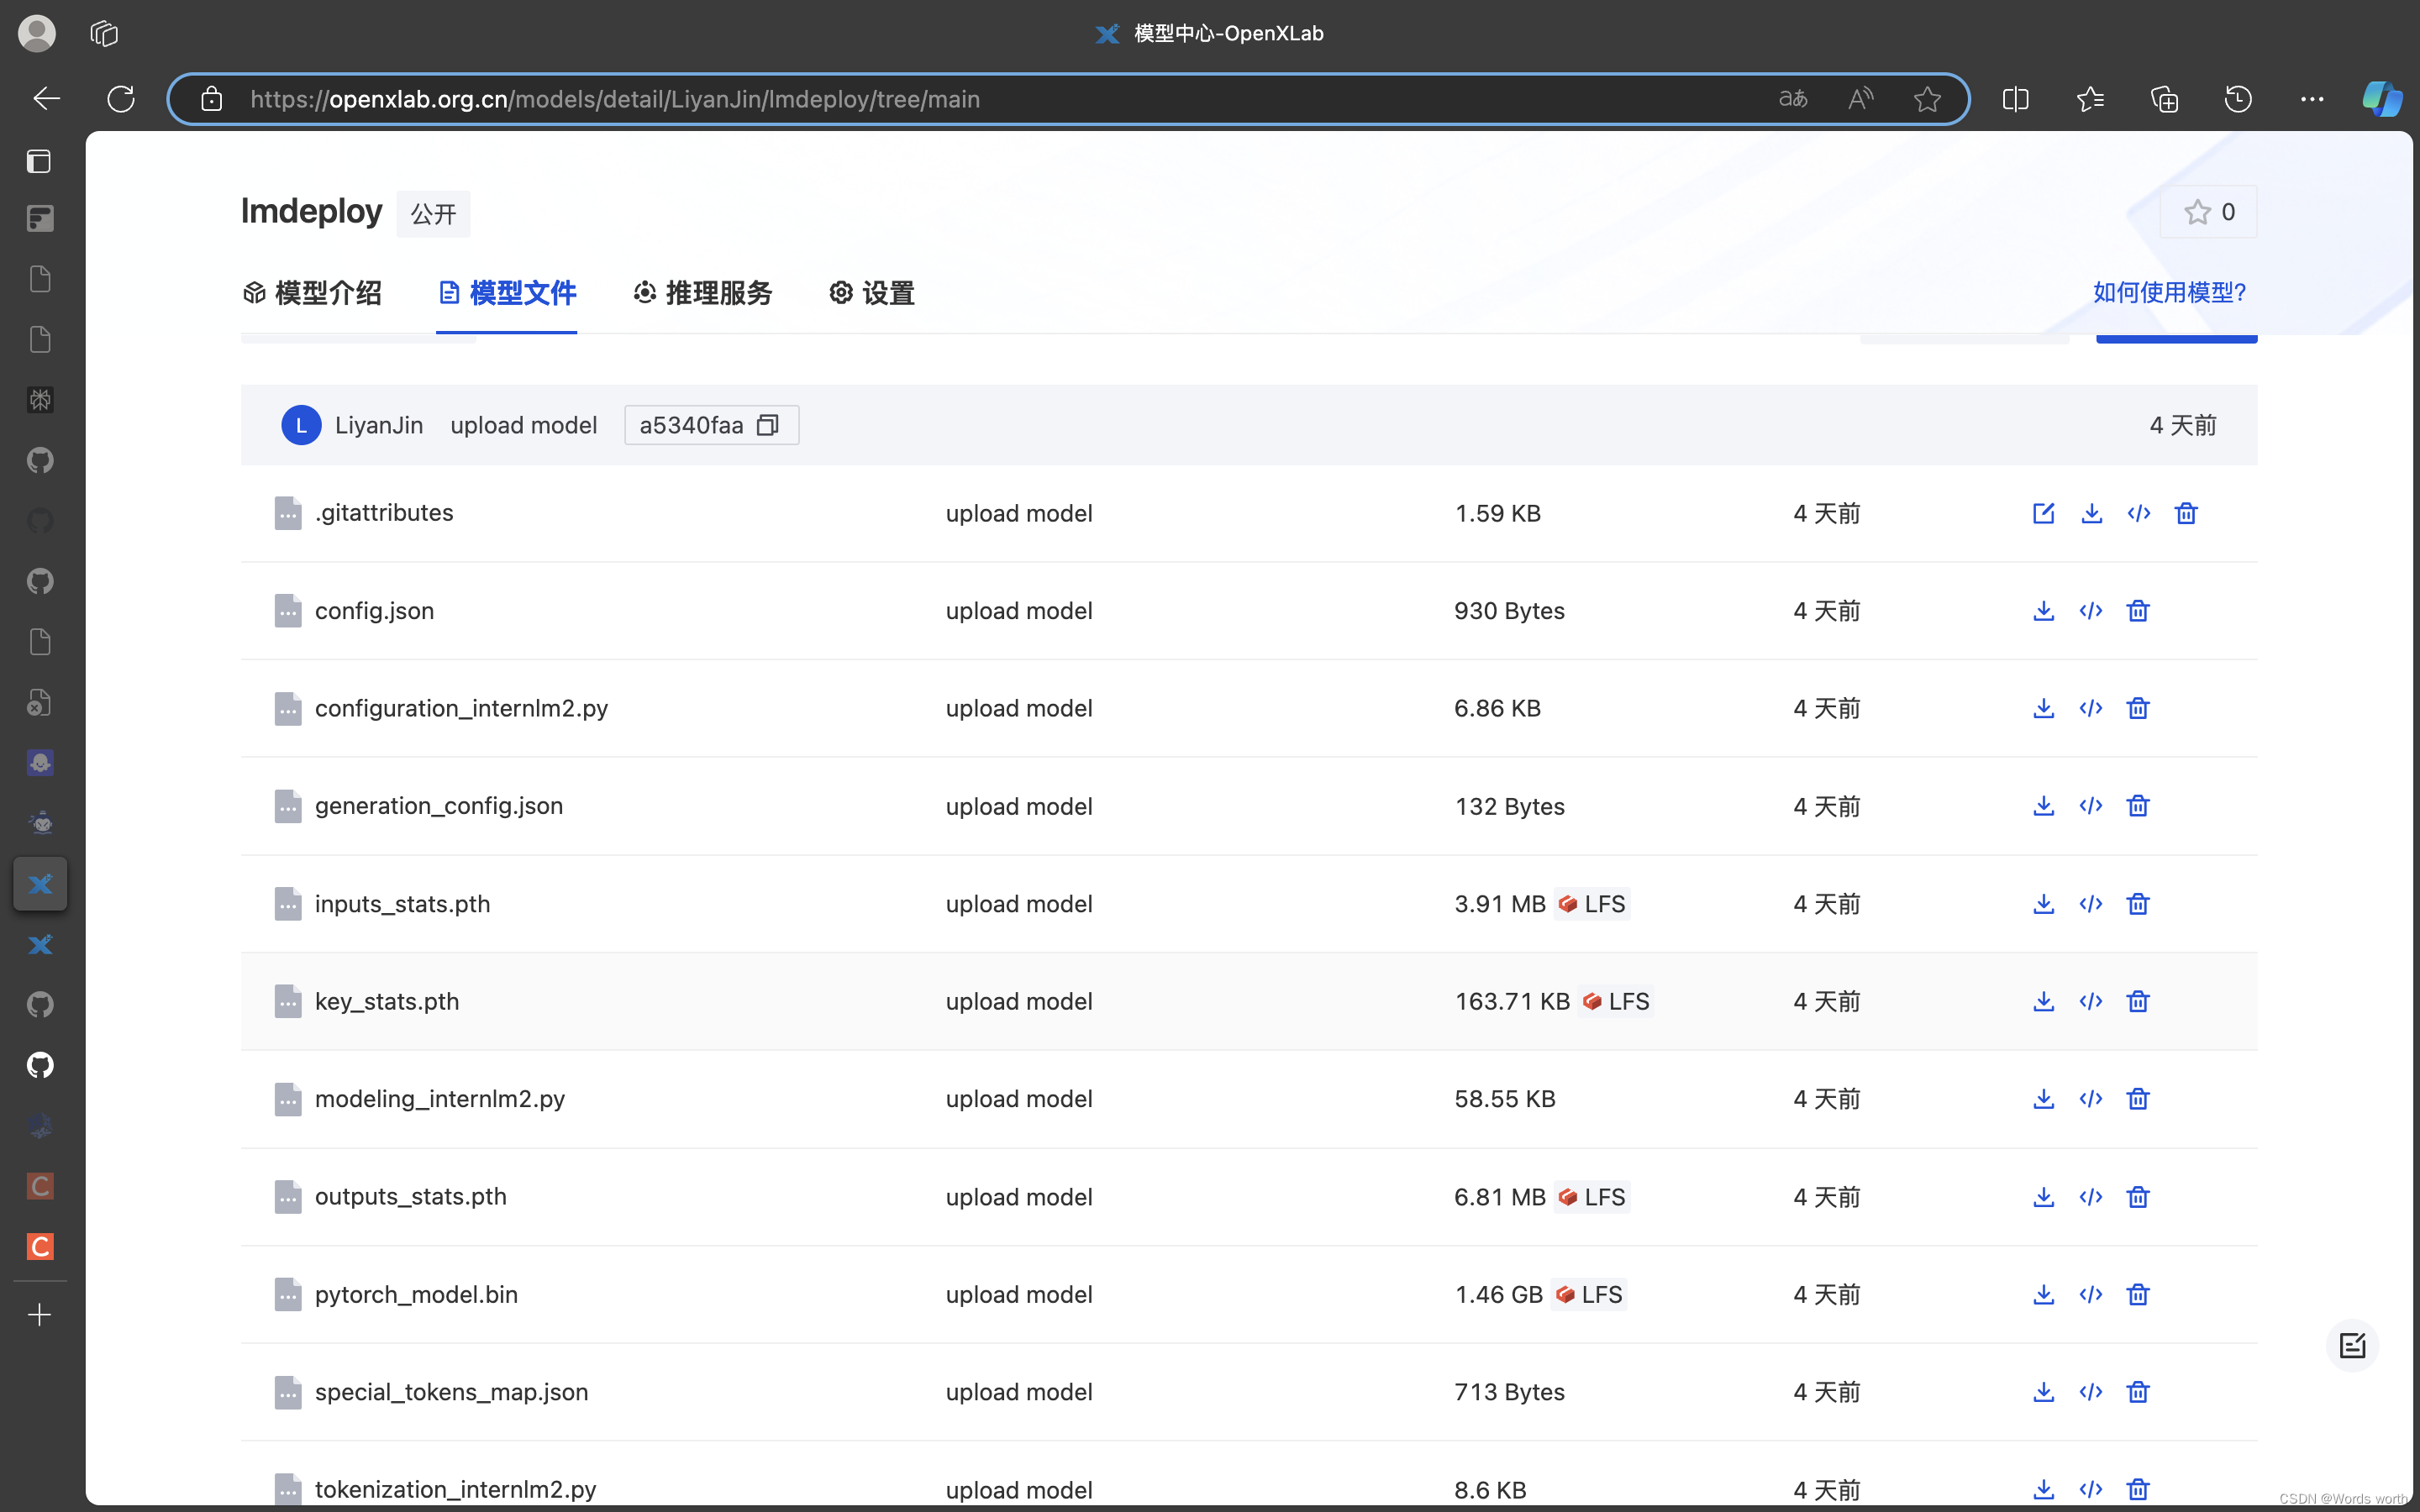Open browser settings and more menu
The width and height of the screenshot is (2420, 1512).
pyautogui.click(x=2312, y=99)
